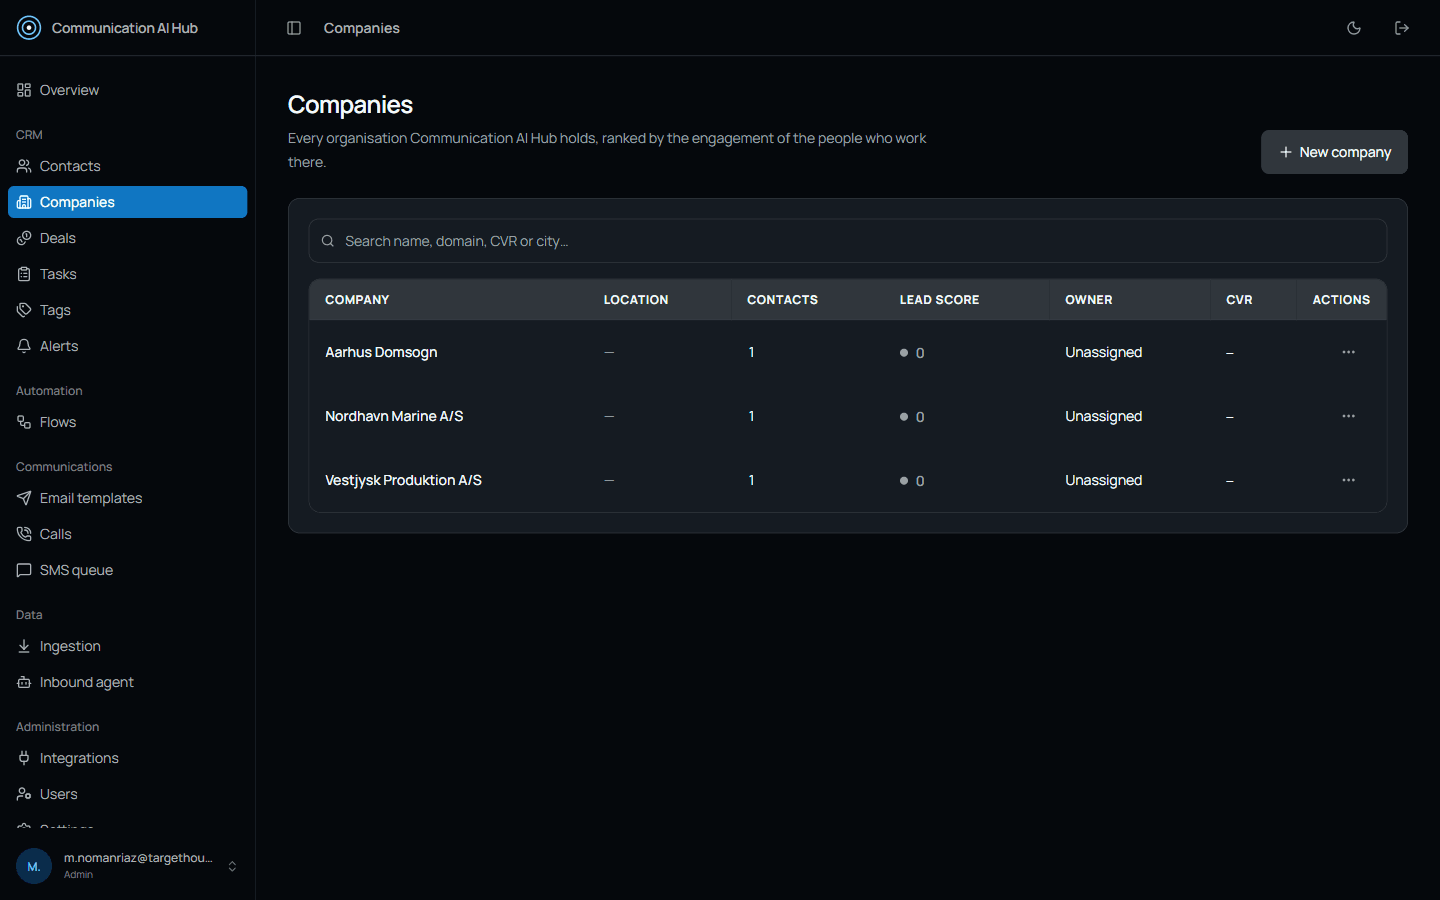Click Unassigned owner for Vestjysk Produktion A/S
This screenshot has height=900, width=1440.
[1103, 480]
